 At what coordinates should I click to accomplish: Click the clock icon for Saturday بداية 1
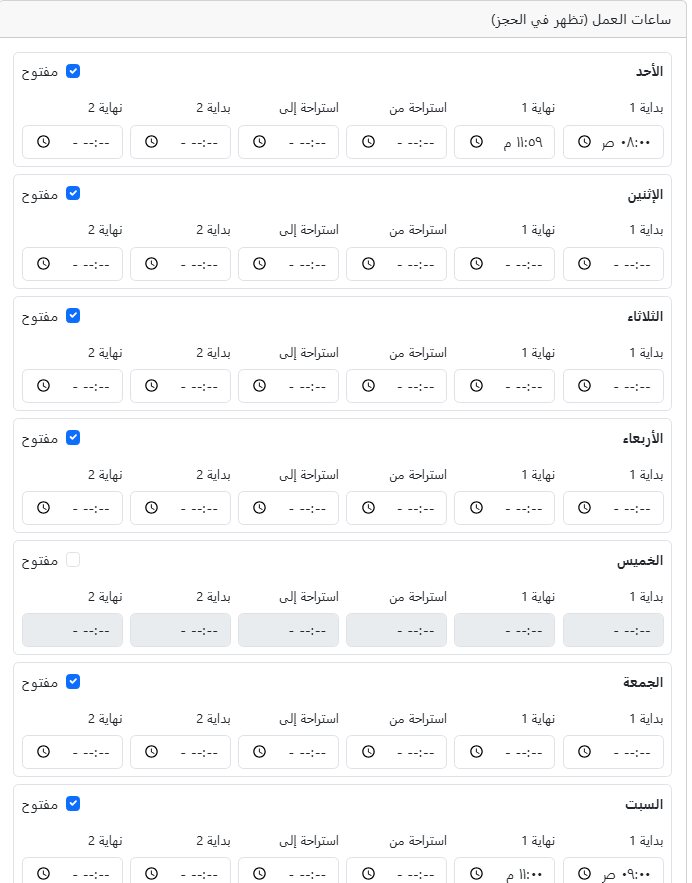pyautogui.click(x=584, y=872)
